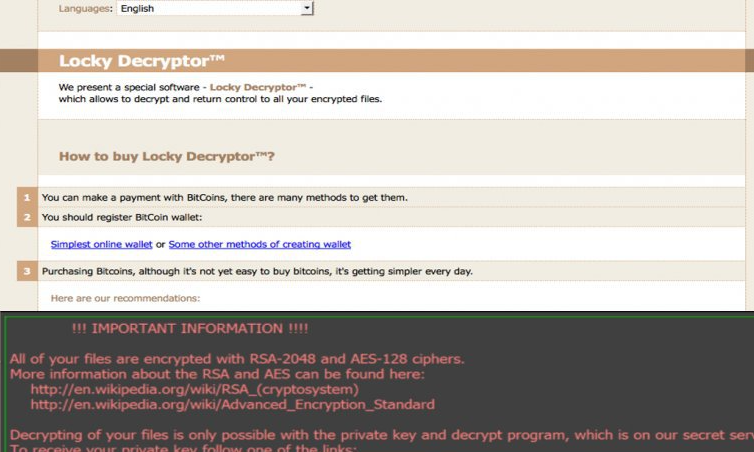Click the 'All of your files are encrypted' line
The height and width of the screenshot is (452, 754).
236,358
